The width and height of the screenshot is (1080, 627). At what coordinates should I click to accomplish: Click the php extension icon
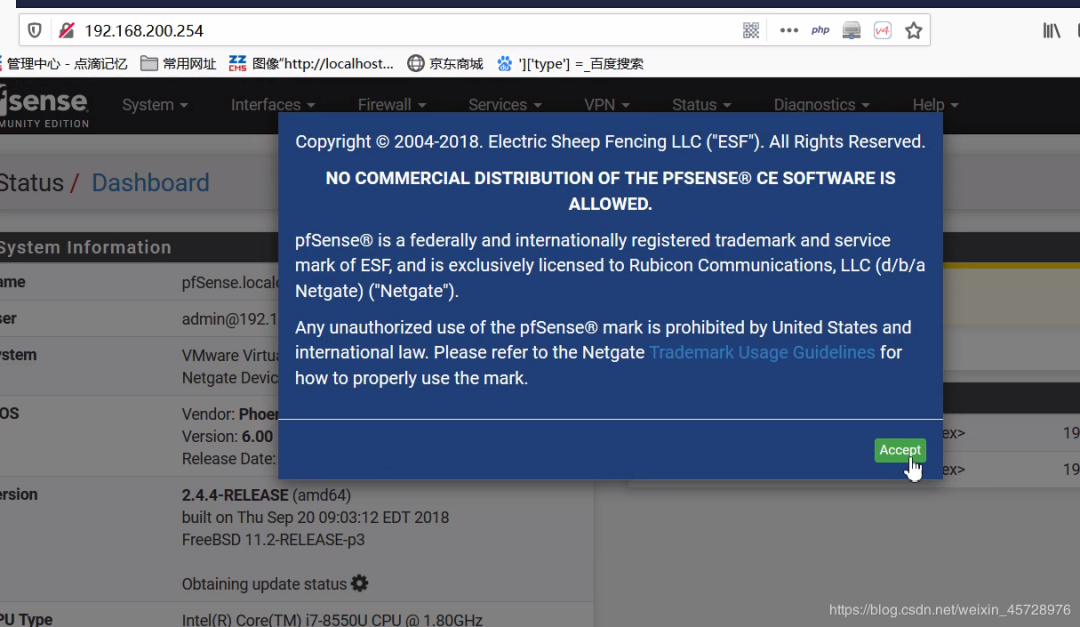(x=820, y=30)
